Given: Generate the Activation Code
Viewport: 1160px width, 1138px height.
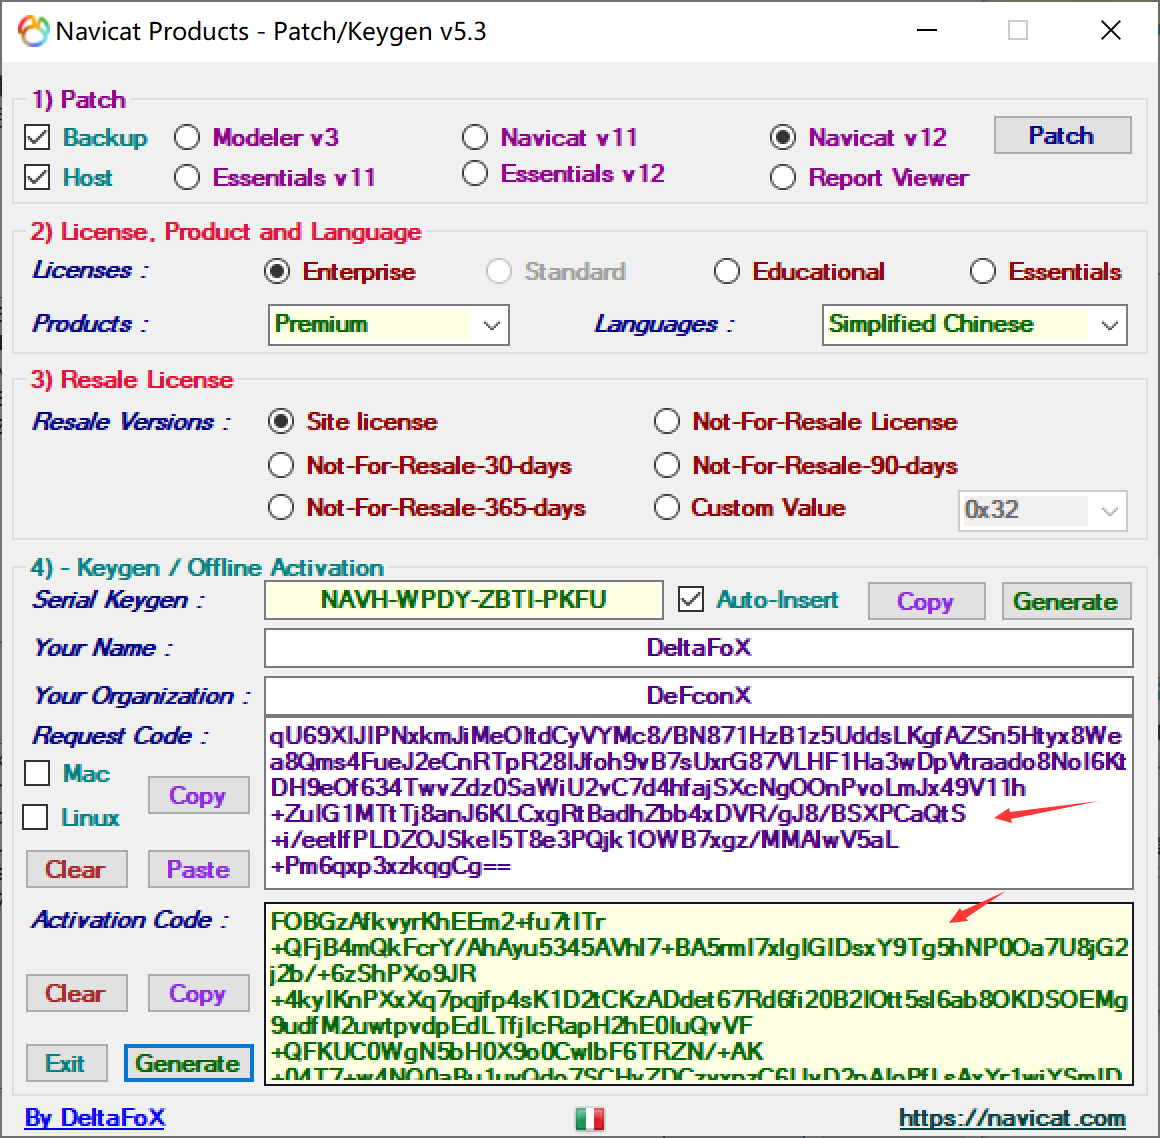Looking at the screenshot, I should [189, 1063].
